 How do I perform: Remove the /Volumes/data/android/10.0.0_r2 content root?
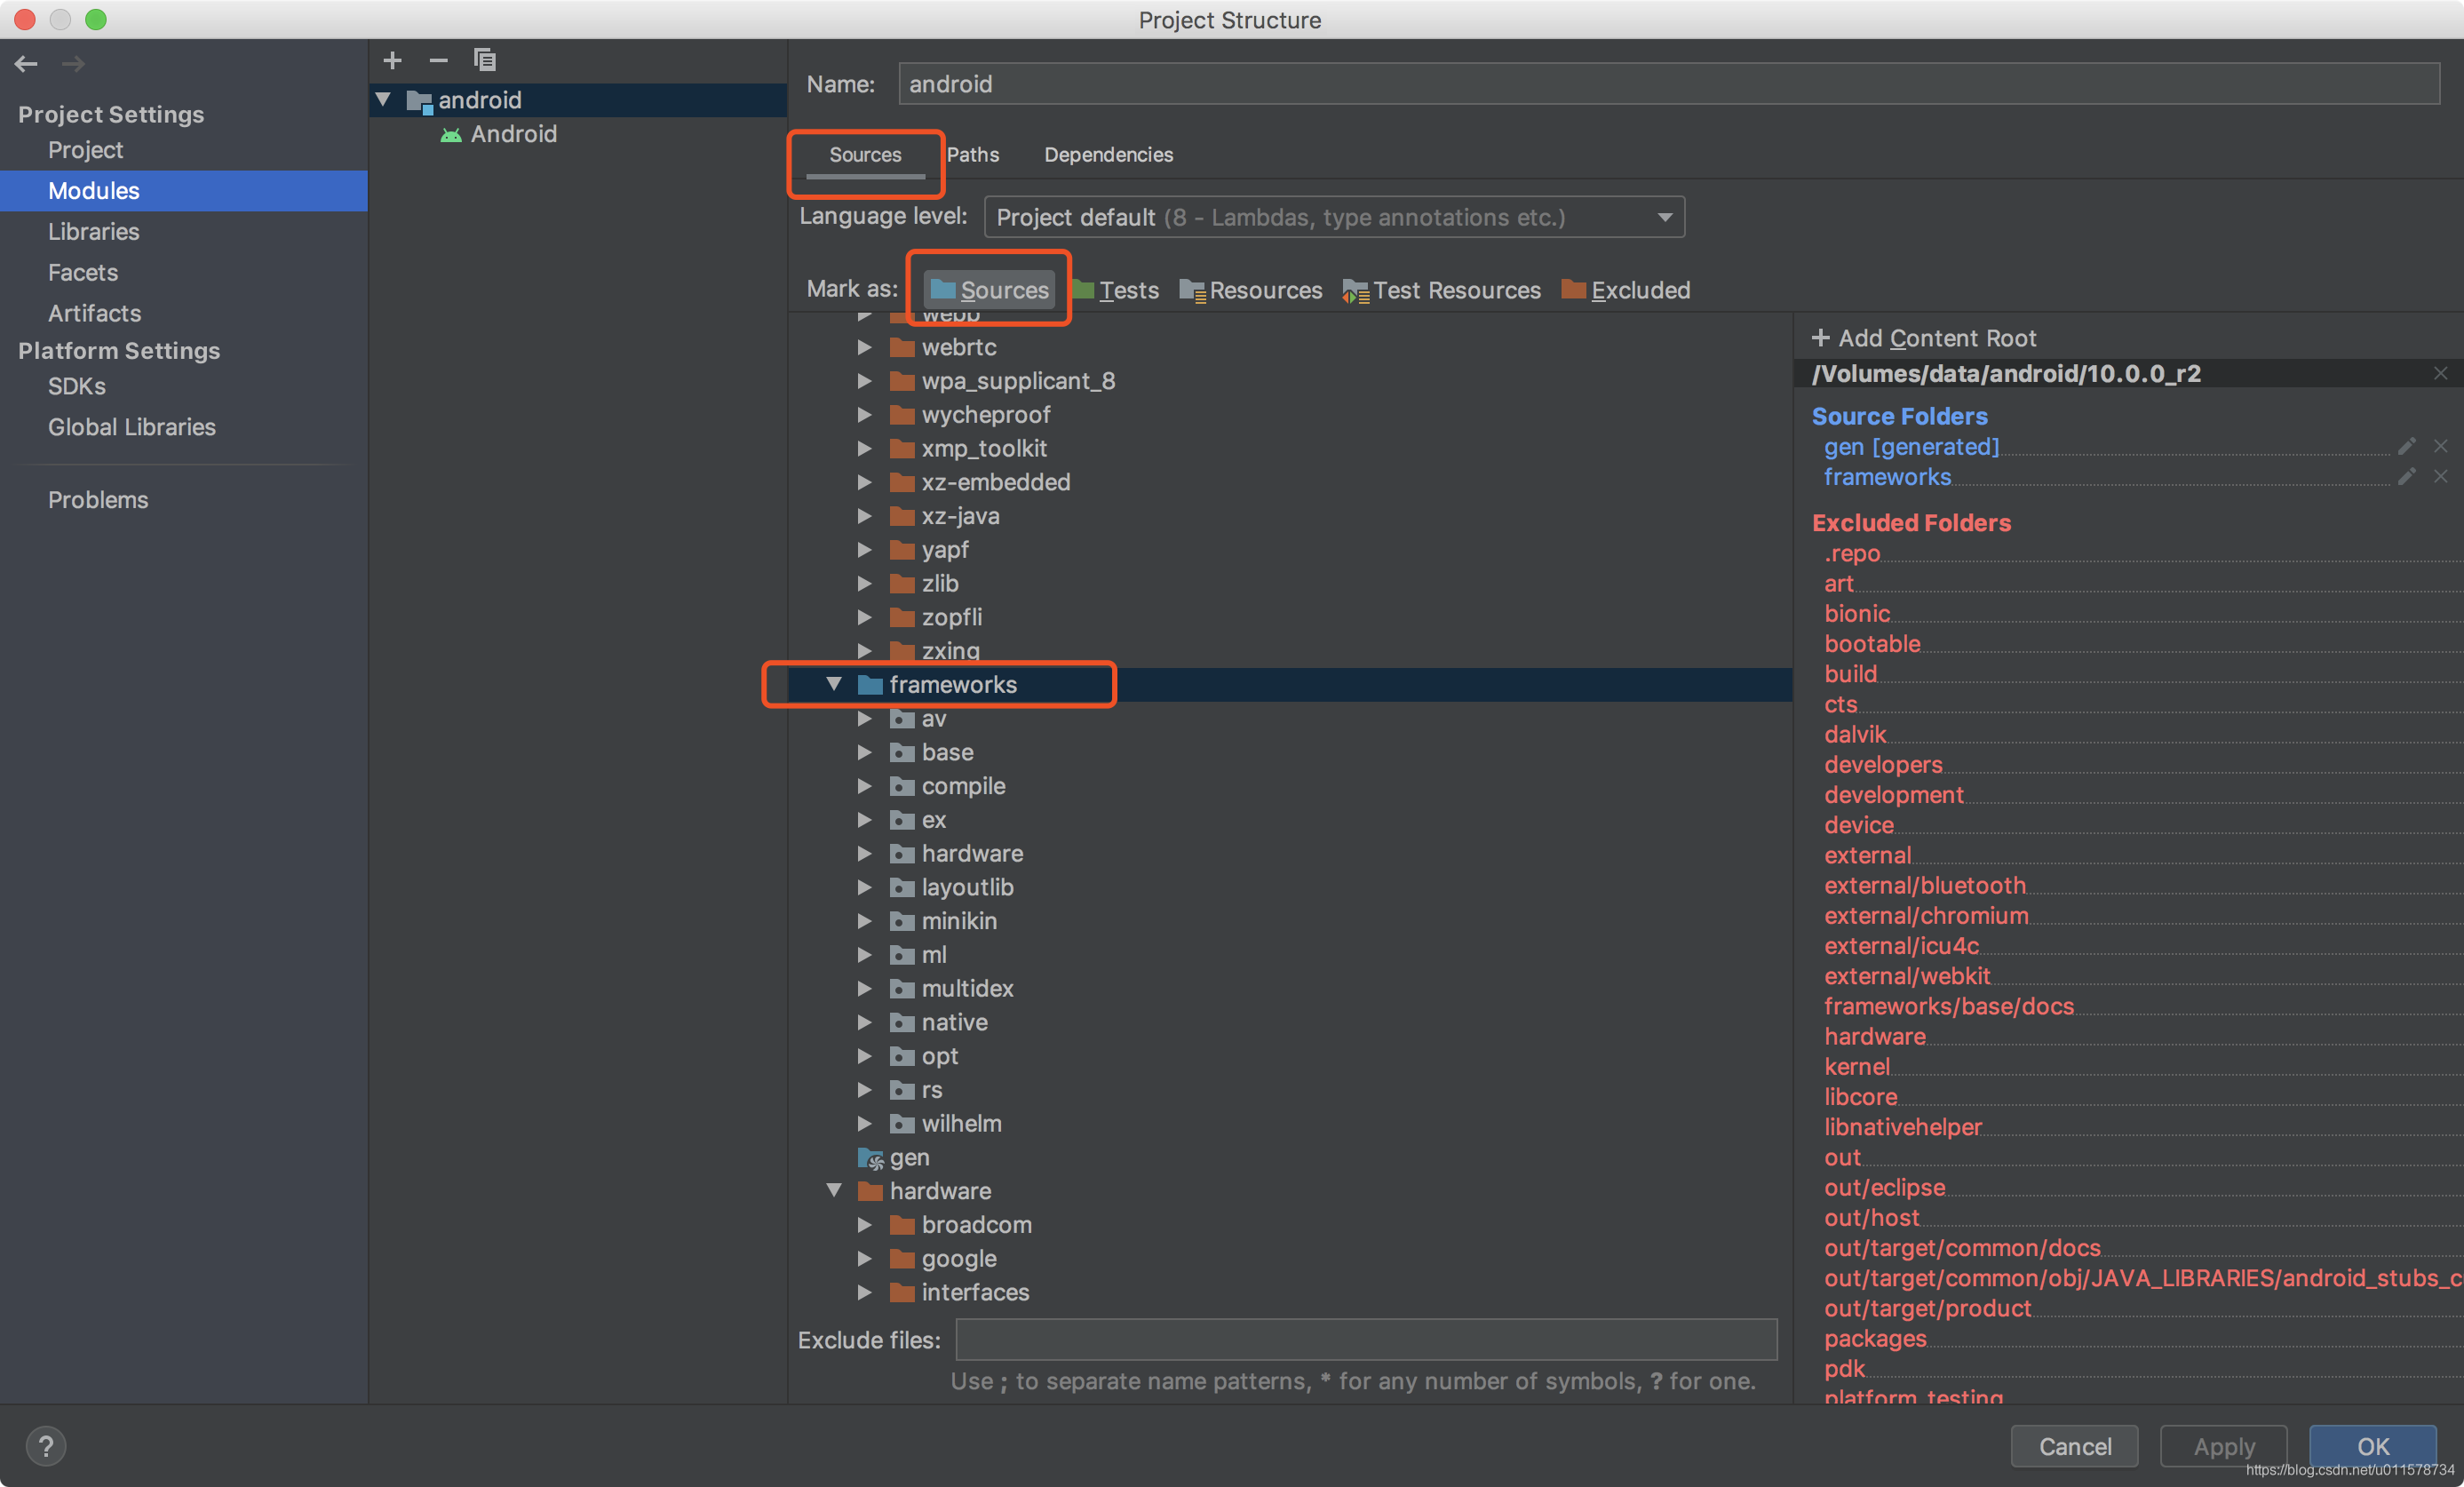(2441, 373)
